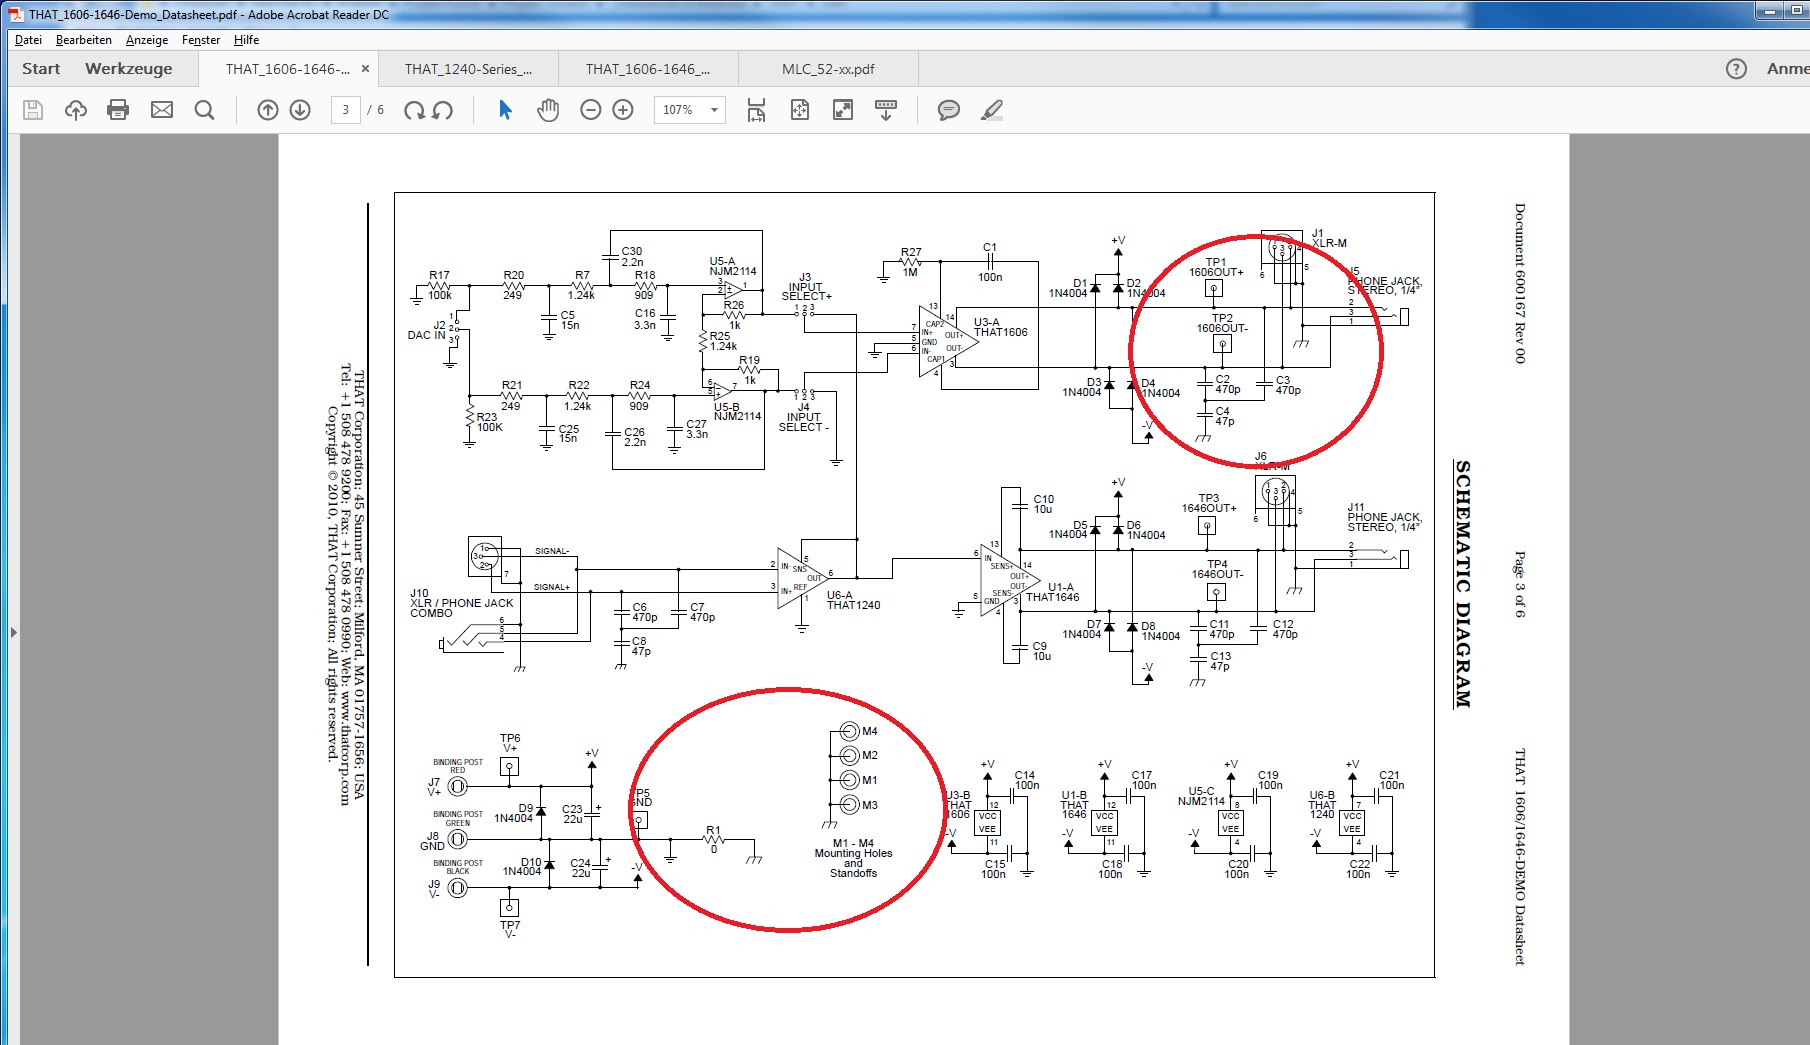Image resolution: width=1810 pixels, height=1045 pixels.
Task: Click test point label 1646OUT-
Action: click(1217, 574)
